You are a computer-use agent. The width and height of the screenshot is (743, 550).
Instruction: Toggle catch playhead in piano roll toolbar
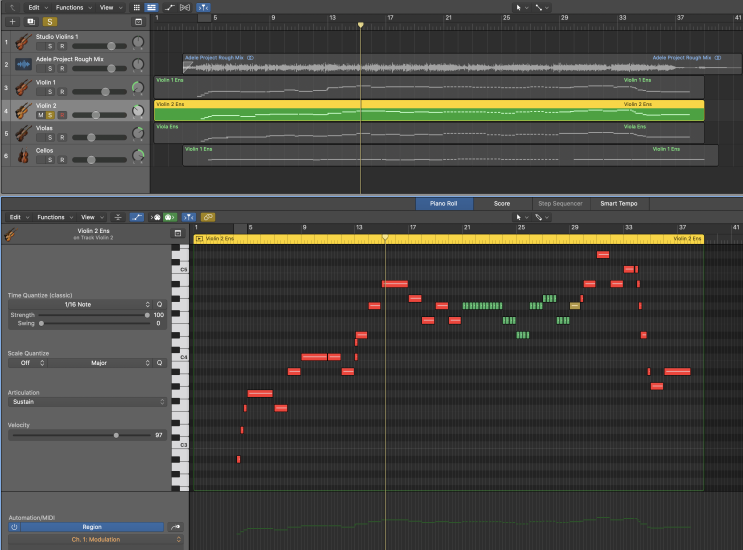tap(189, 217)
